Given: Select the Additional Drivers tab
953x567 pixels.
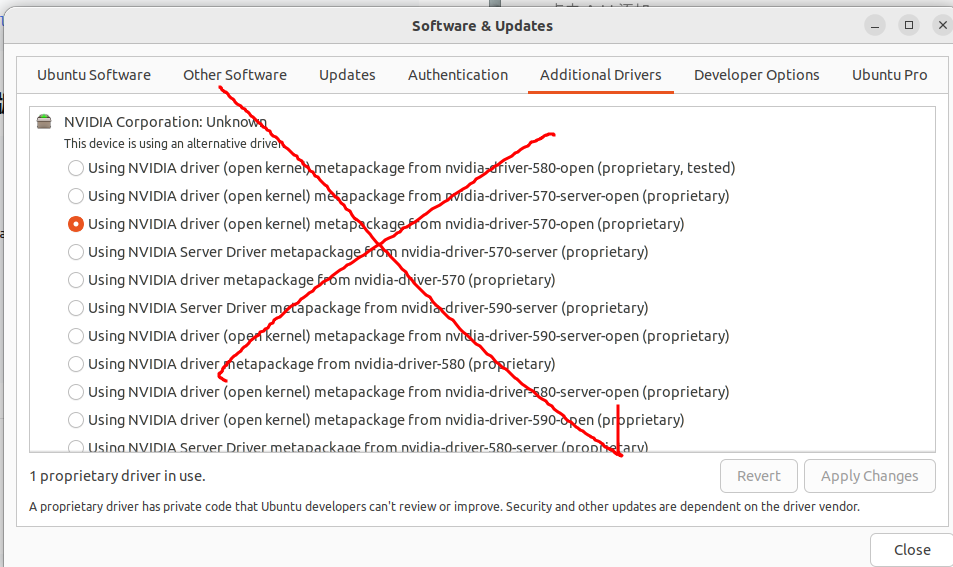Looking at the screenshot, I should click(600, 75).
